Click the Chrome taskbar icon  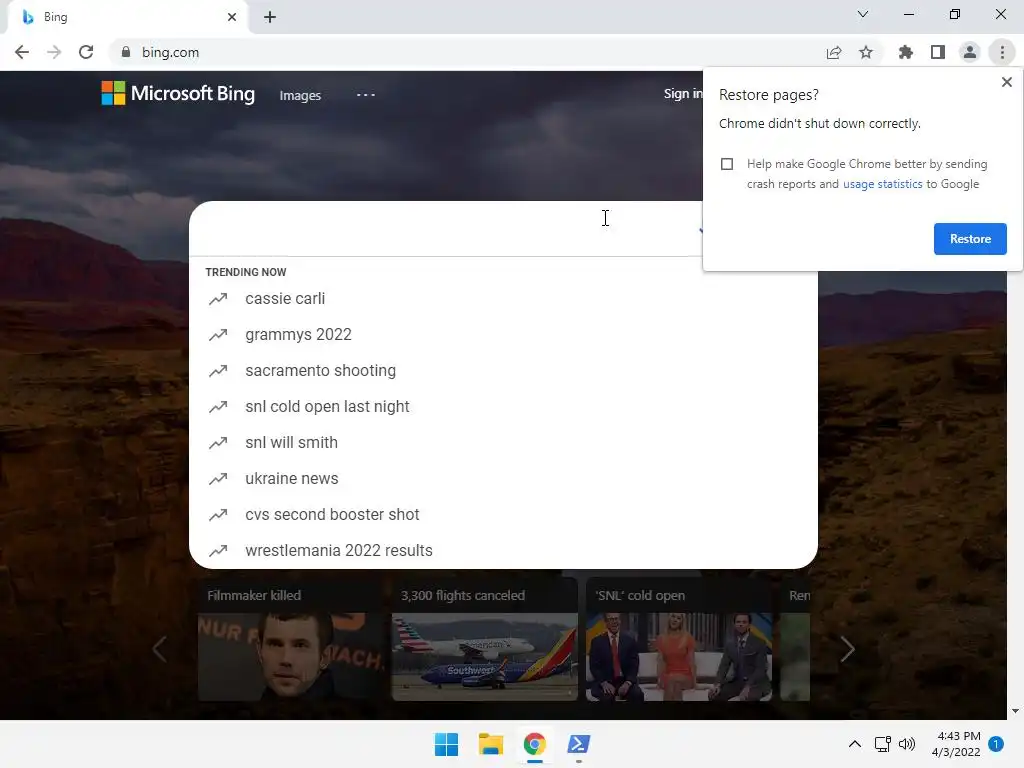point(535,744)
